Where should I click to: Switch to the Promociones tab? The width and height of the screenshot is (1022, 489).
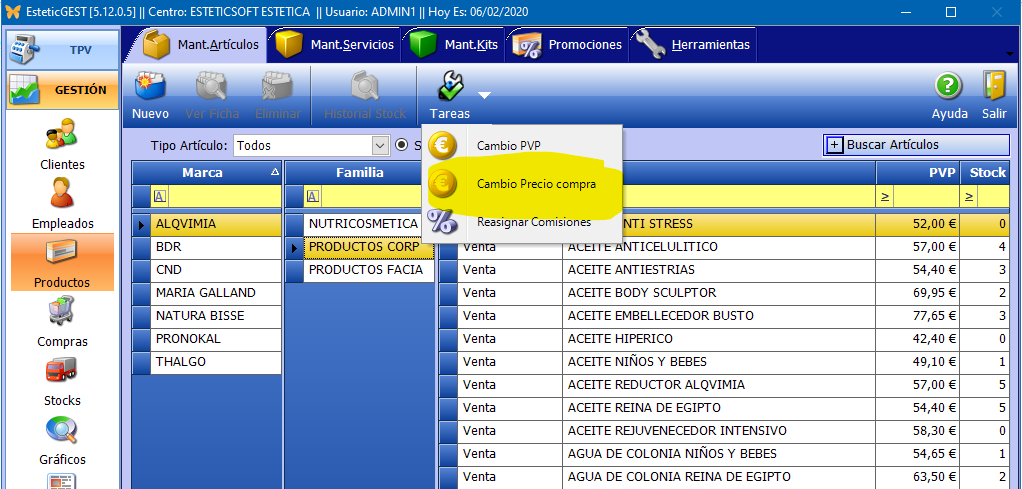[x=567, y=45]
